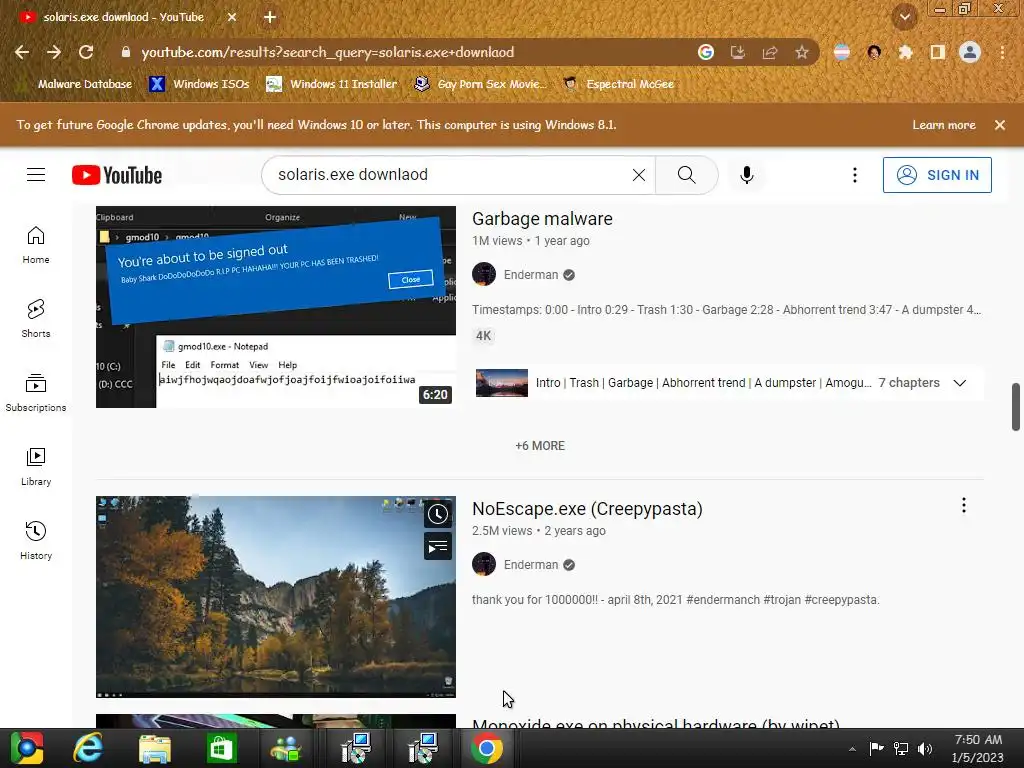Open Enderman channel under Garbage malware
Screen dimensions: 1024x768
(x=531, y=275)
